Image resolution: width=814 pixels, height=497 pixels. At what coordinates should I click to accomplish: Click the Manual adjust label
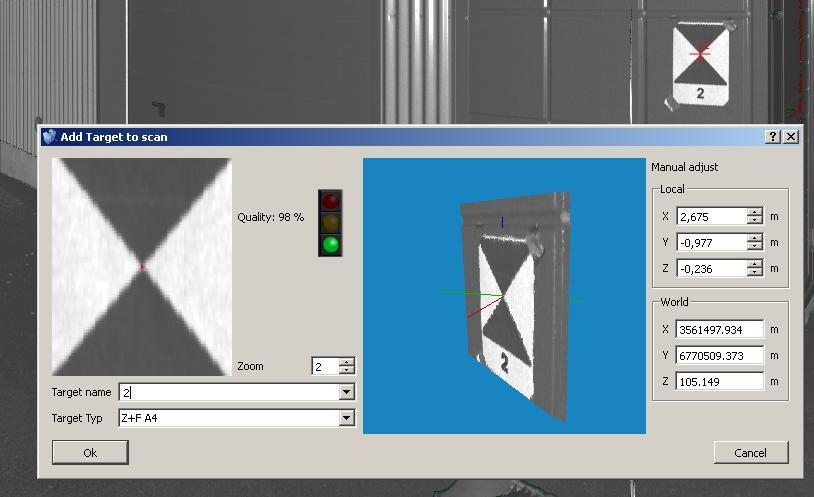684,167
